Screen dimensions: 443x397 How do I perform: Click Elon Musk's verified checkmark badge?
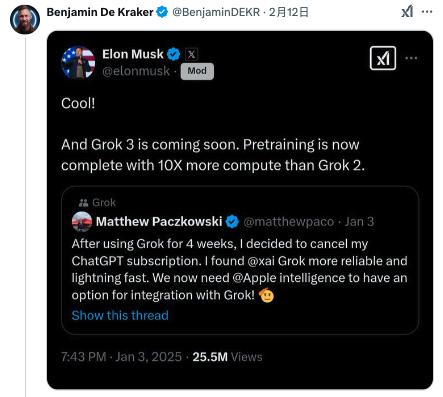(173, 54)
